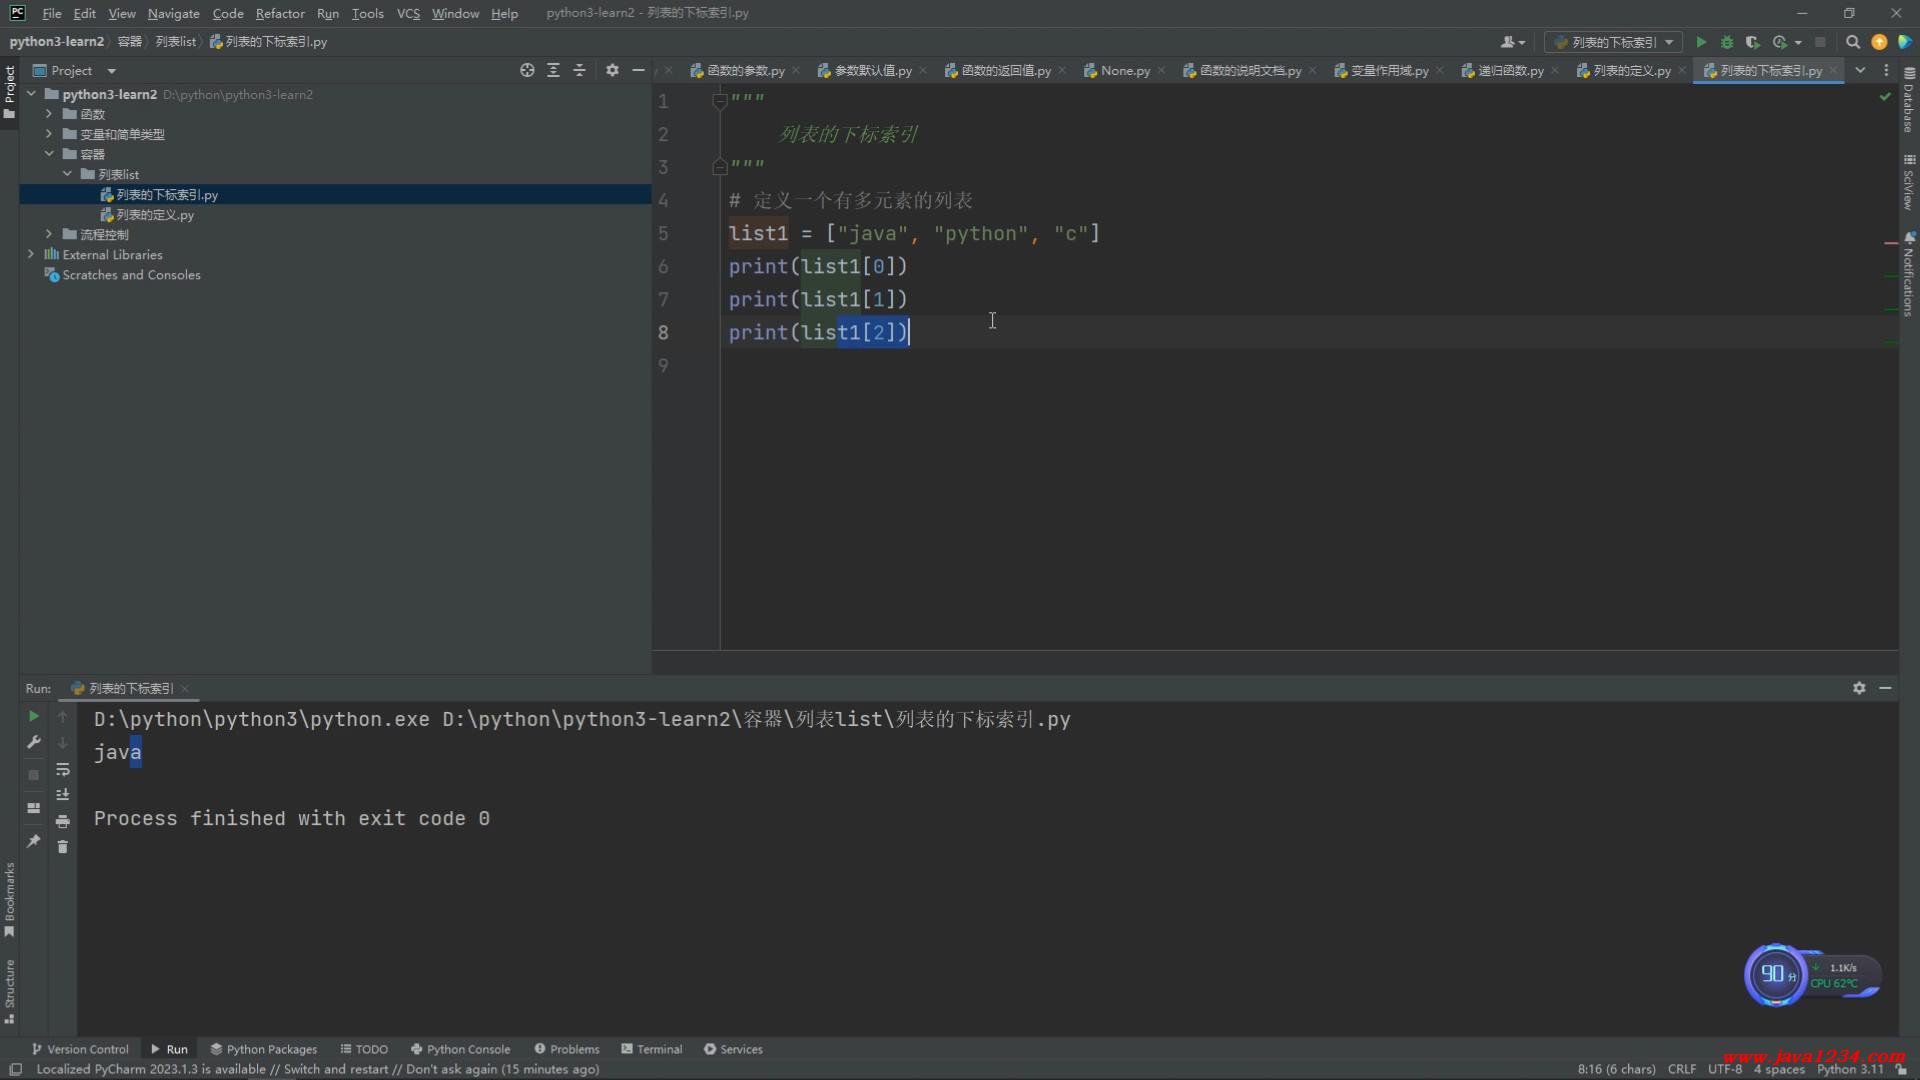
Task: Open Search Everywhere magnifier icon
Action: 1852,42
